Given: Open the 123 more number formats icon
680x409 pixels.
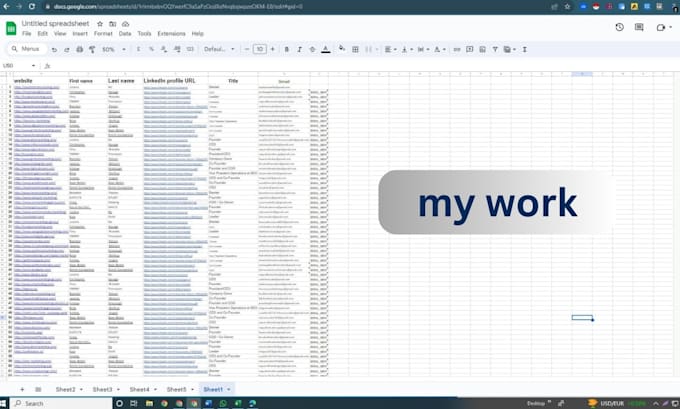Looking at the screenshot, I should coord(190,49).
